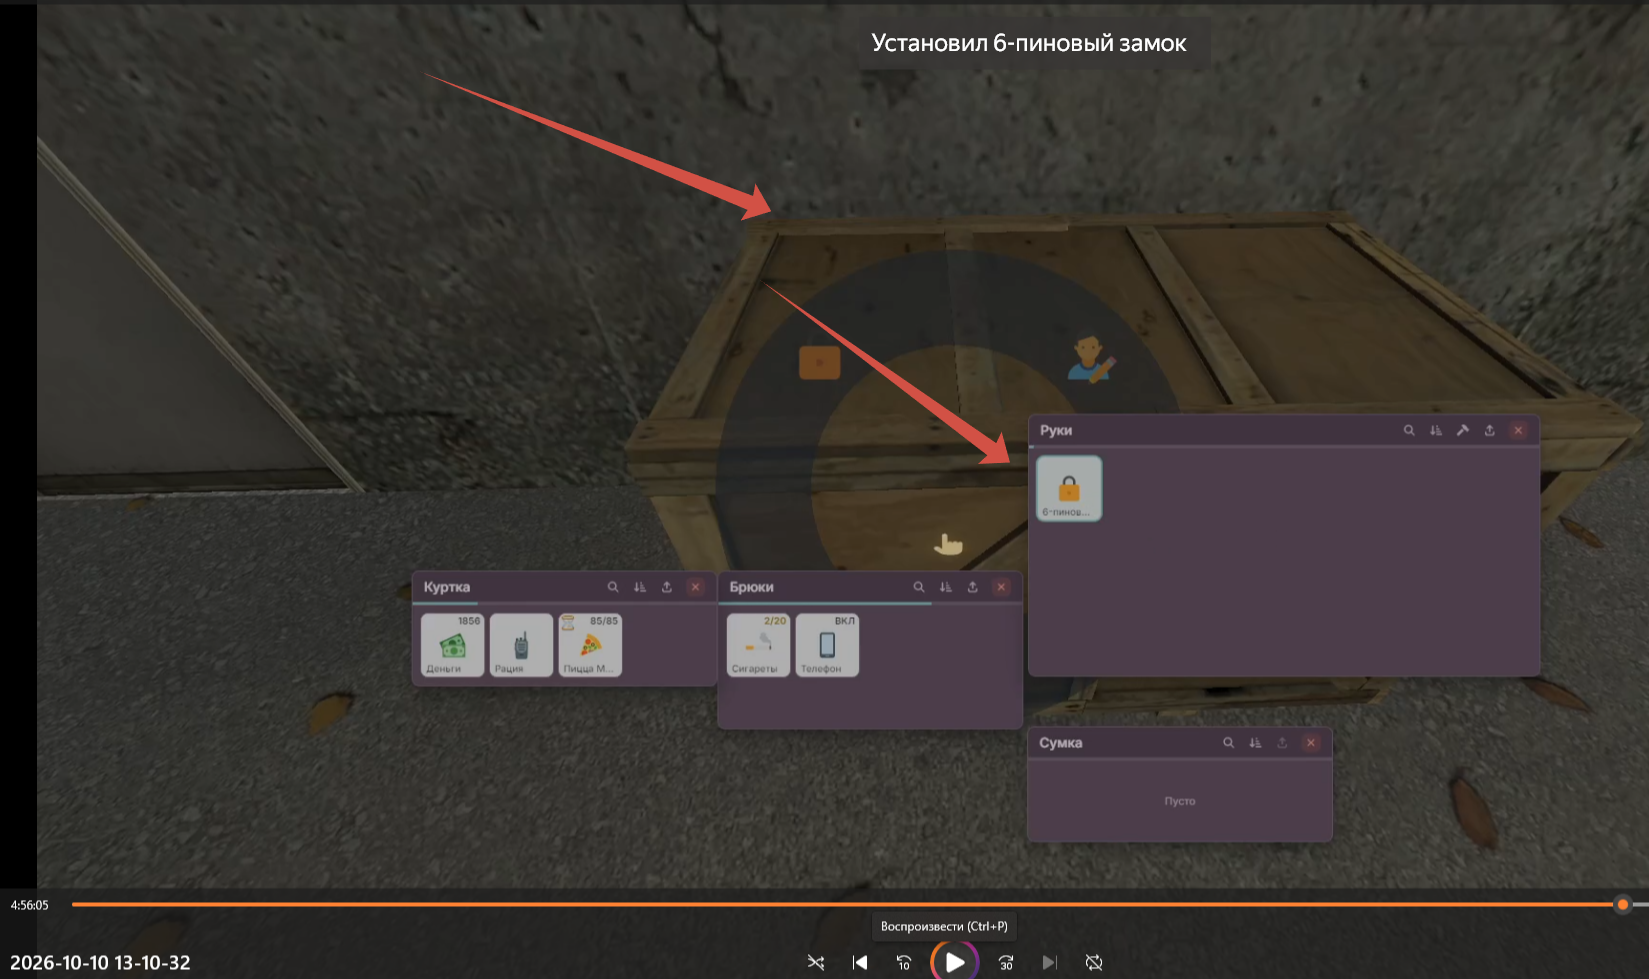Select the Деньги item in Куртка

click(x=453, y=645)
